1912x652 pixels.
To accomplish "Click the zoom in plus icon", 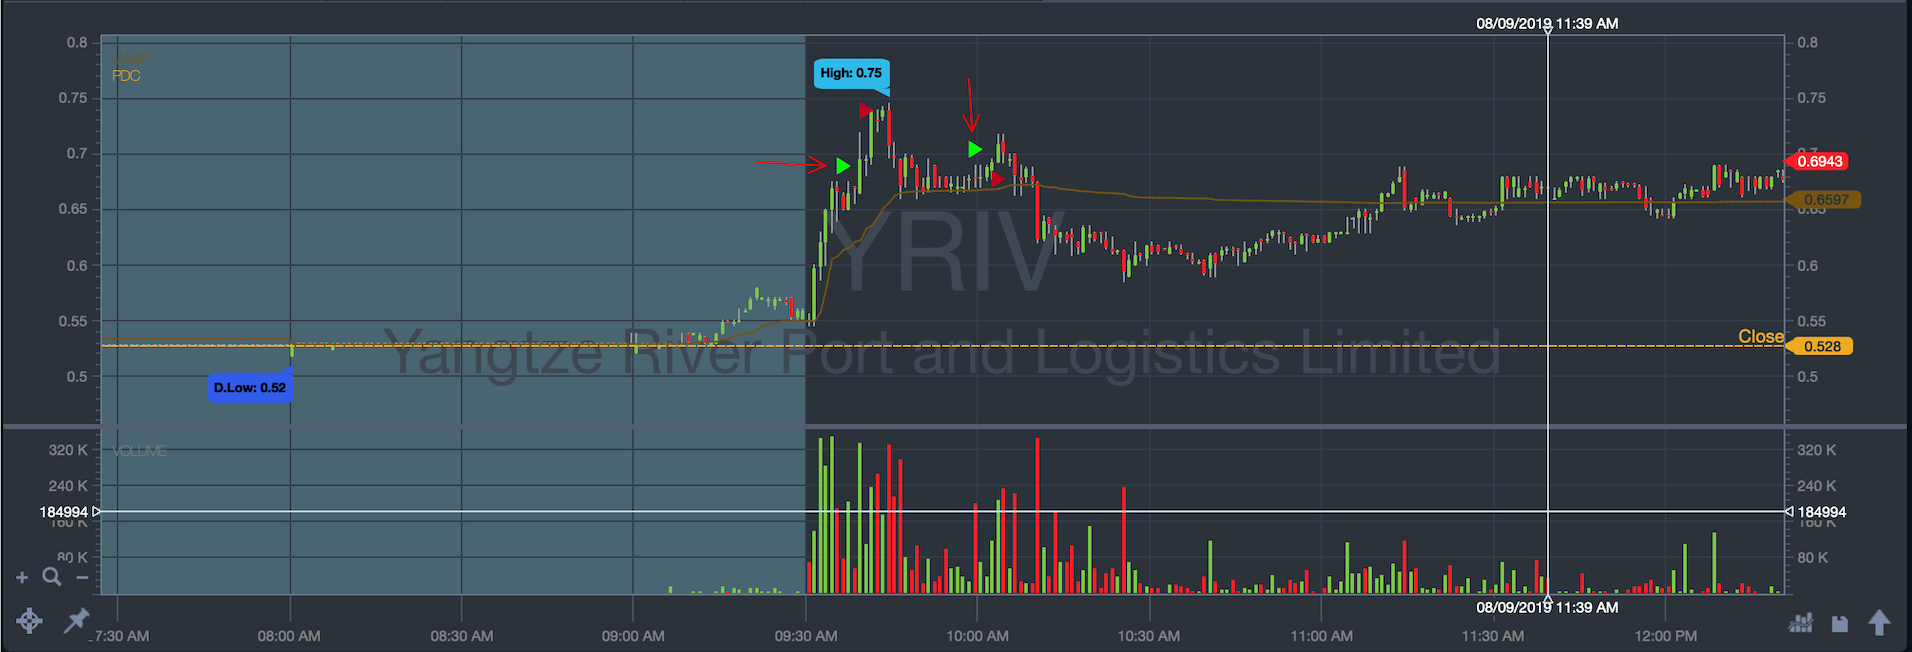I will (22, 577).
